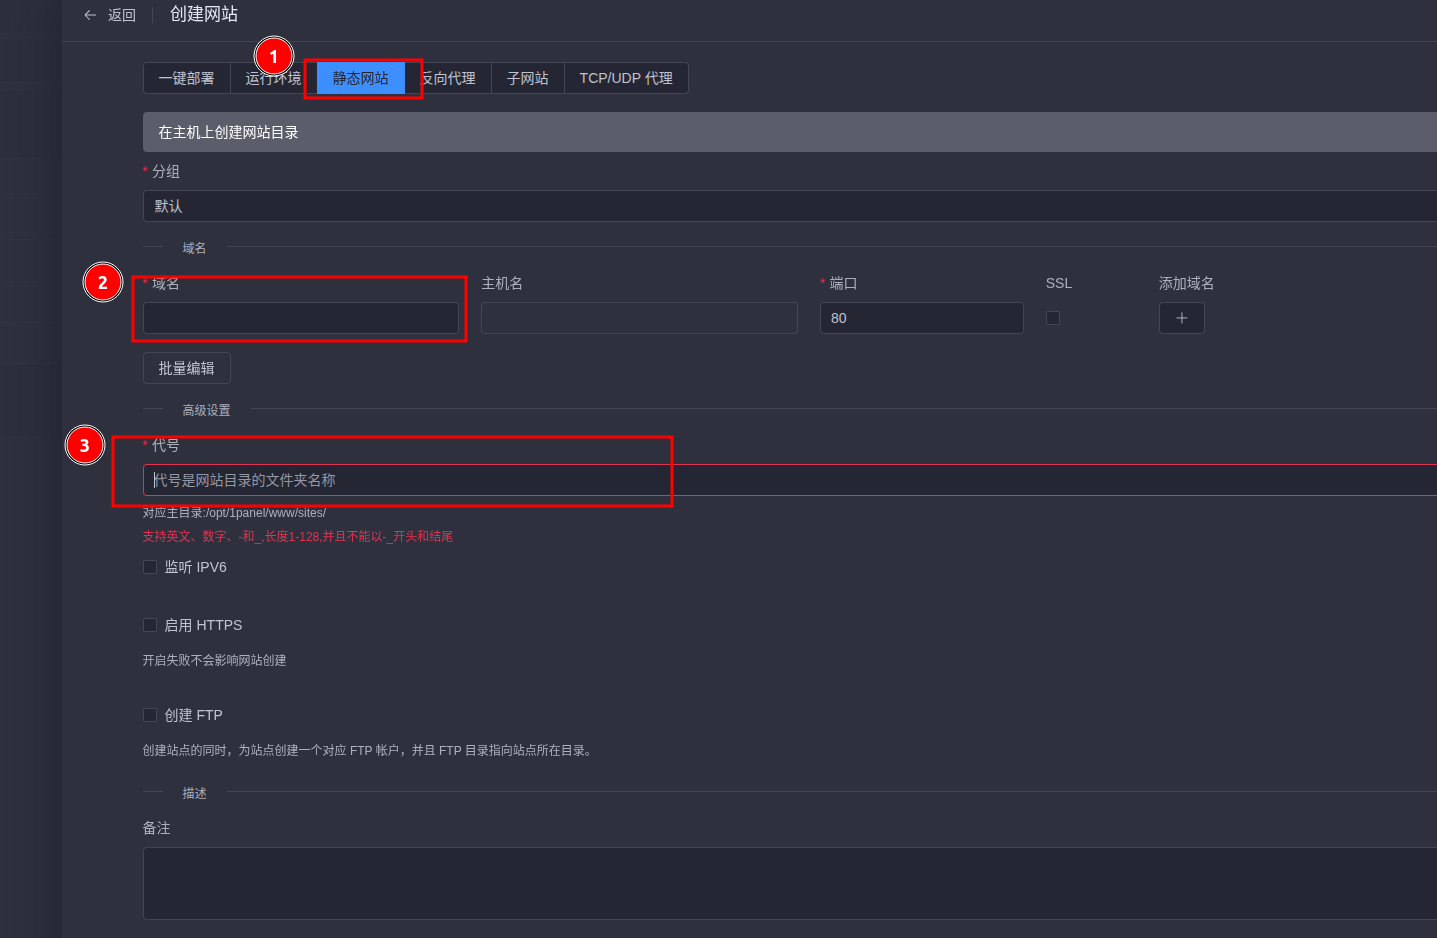Select the 静态网站 tab

coord(361,78)
